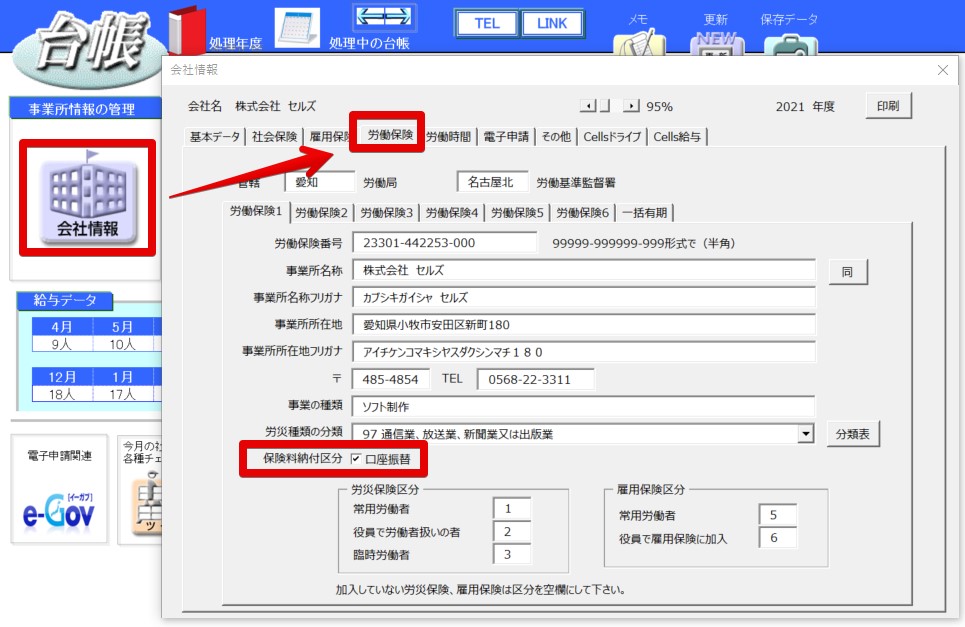Switch to the Cells給与 tab
Viewport: 965px width, 627px height.
(x=677, y=137)
